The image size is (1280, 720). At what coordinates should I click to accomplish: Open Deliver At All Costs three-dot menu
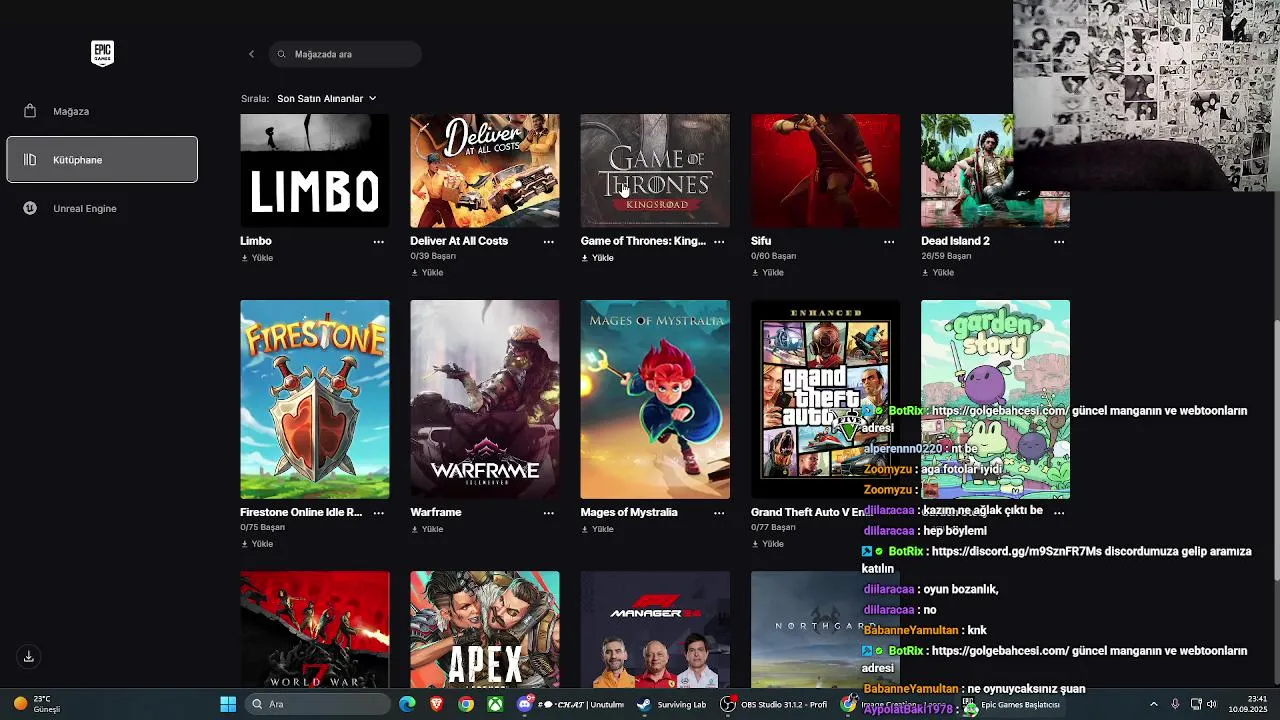pos(548,242)
